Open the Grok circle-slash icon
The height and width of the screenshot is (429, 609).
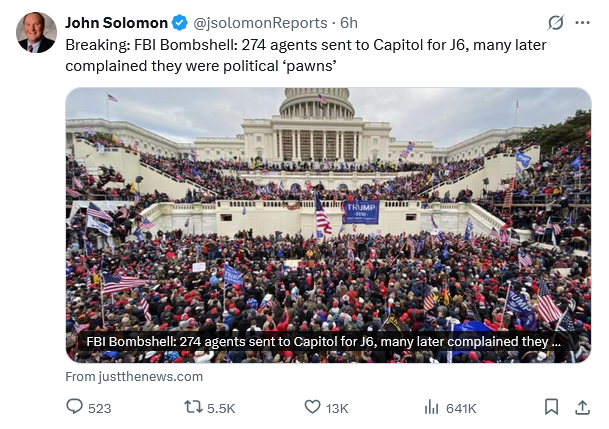click(x=556, y=22)
